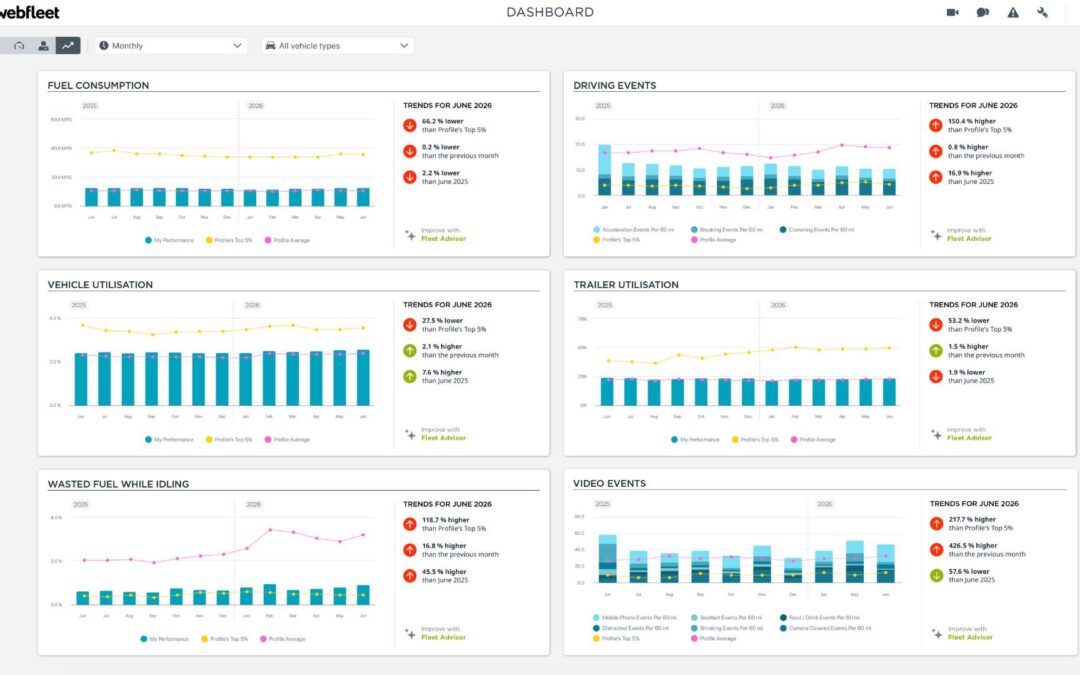Open Fleet Advisor link in Wasted Fuel card

point(443,638)
